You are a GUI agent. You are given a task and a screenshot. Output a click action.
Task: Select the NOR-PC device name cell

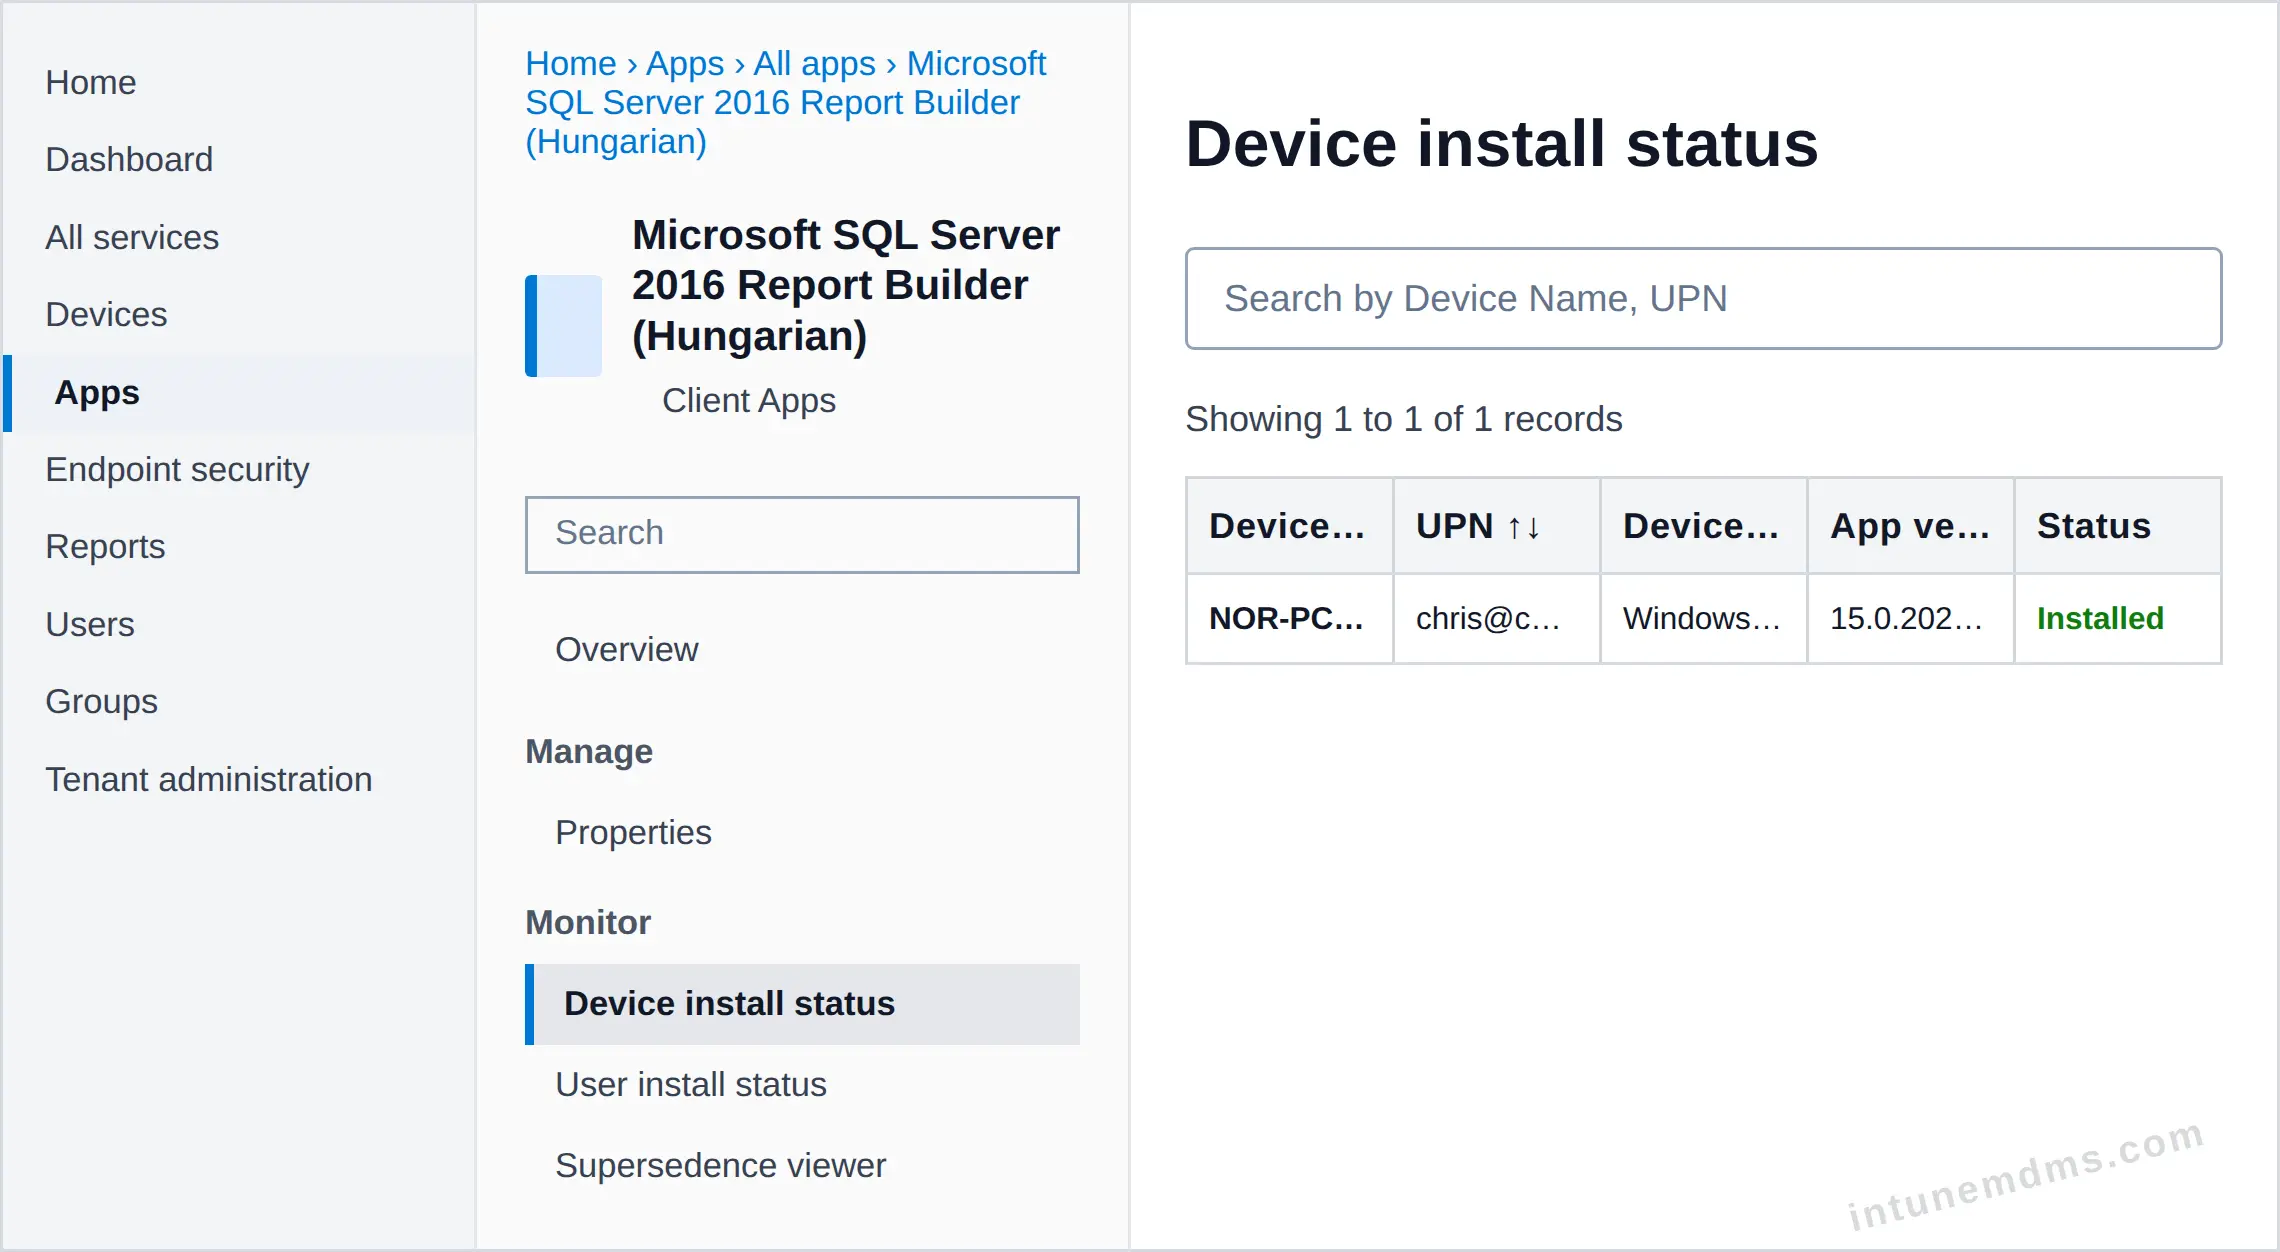click(x=1289, y=618)
